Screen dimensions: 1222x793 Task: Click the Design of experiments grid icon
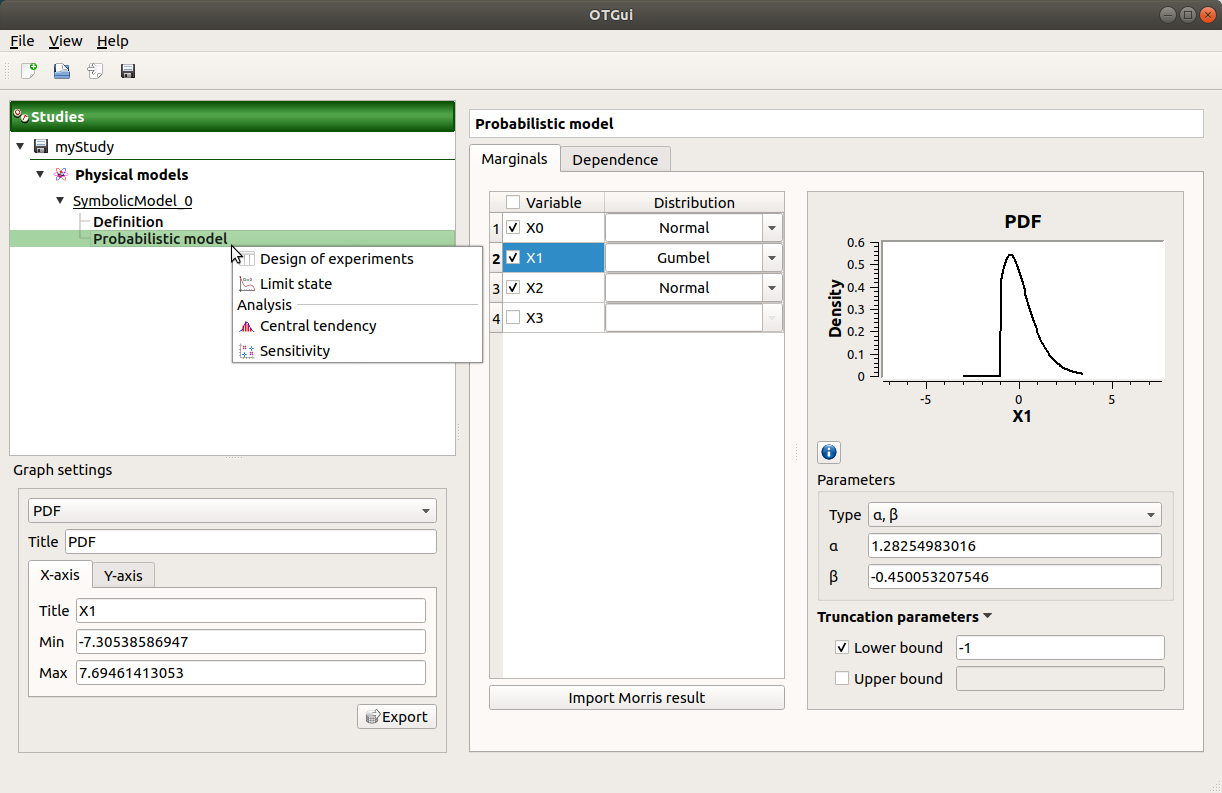[x=245, y=259]
